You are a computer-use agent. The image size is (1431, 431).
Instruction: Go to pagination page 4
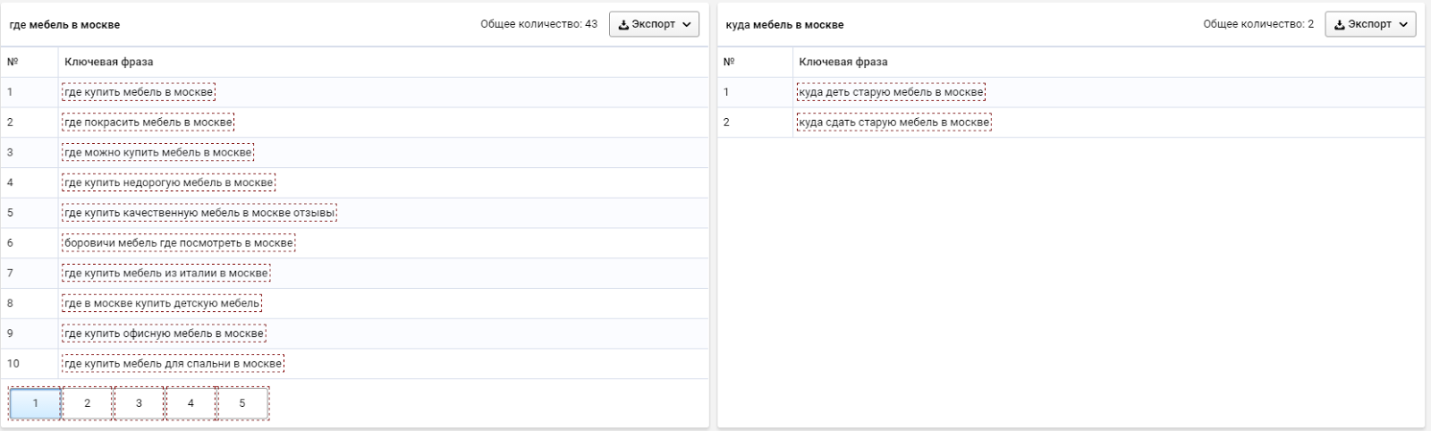tap(191, 403)
